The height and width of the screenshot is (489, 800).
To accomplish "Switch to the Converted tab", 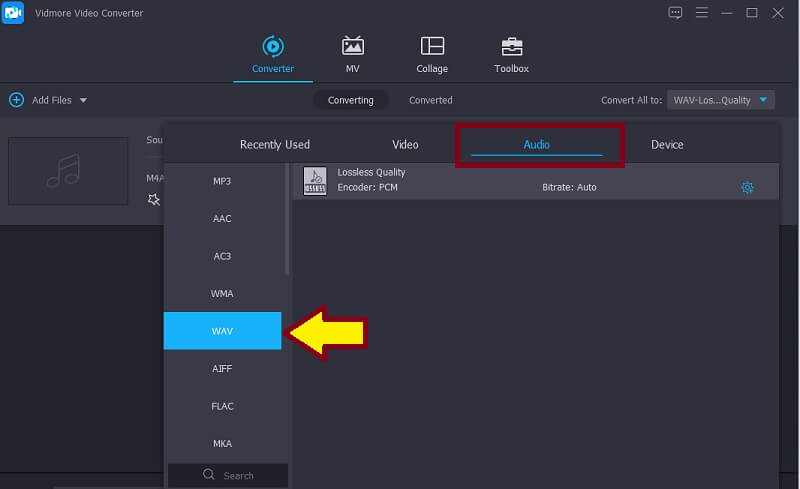I will (430, 100).
